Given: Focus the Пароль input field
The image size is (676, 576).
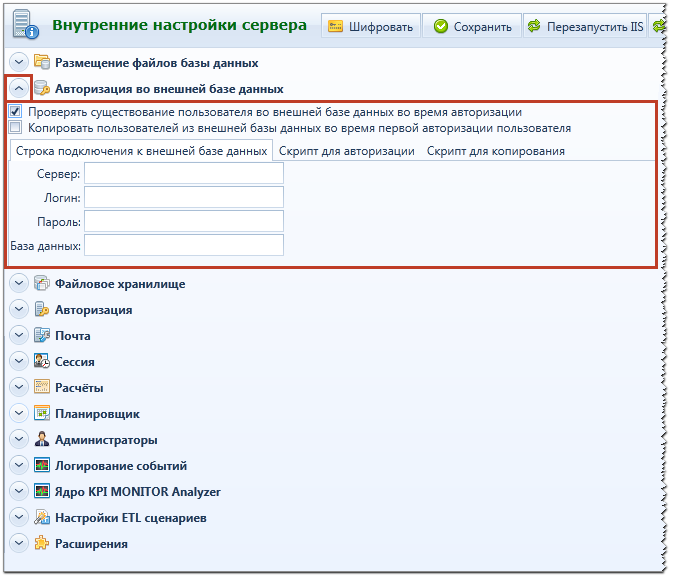Looking at the screenshot, I should click(184, 221).
